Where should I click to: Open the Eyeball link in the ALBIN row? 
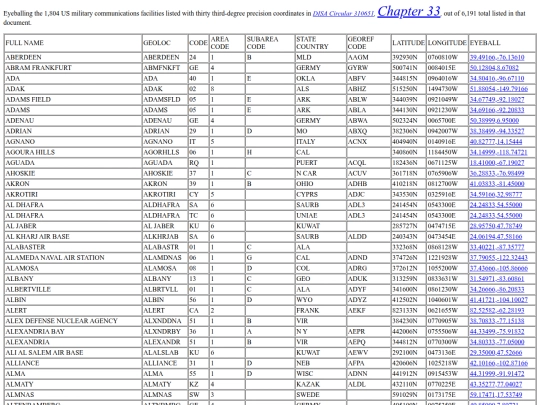pyautogui.click(x=499, y=300)
